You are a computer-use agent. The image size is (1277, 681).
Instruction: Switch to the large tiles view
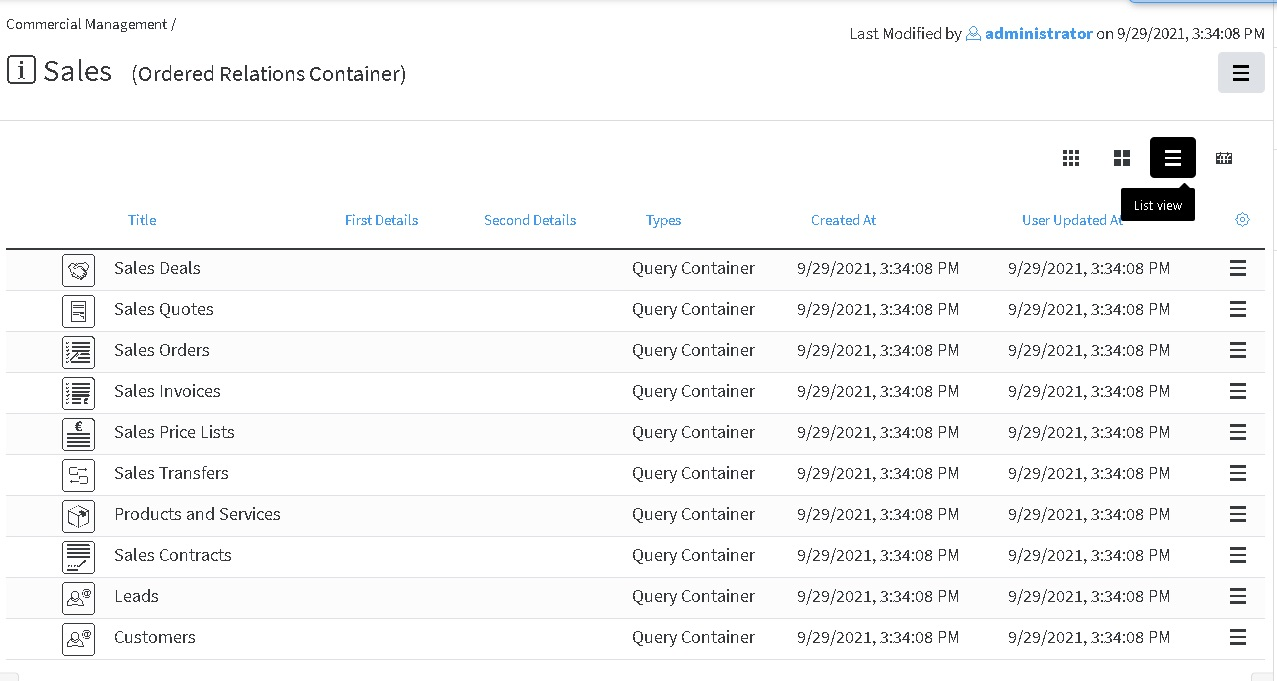click(1122, 158)
